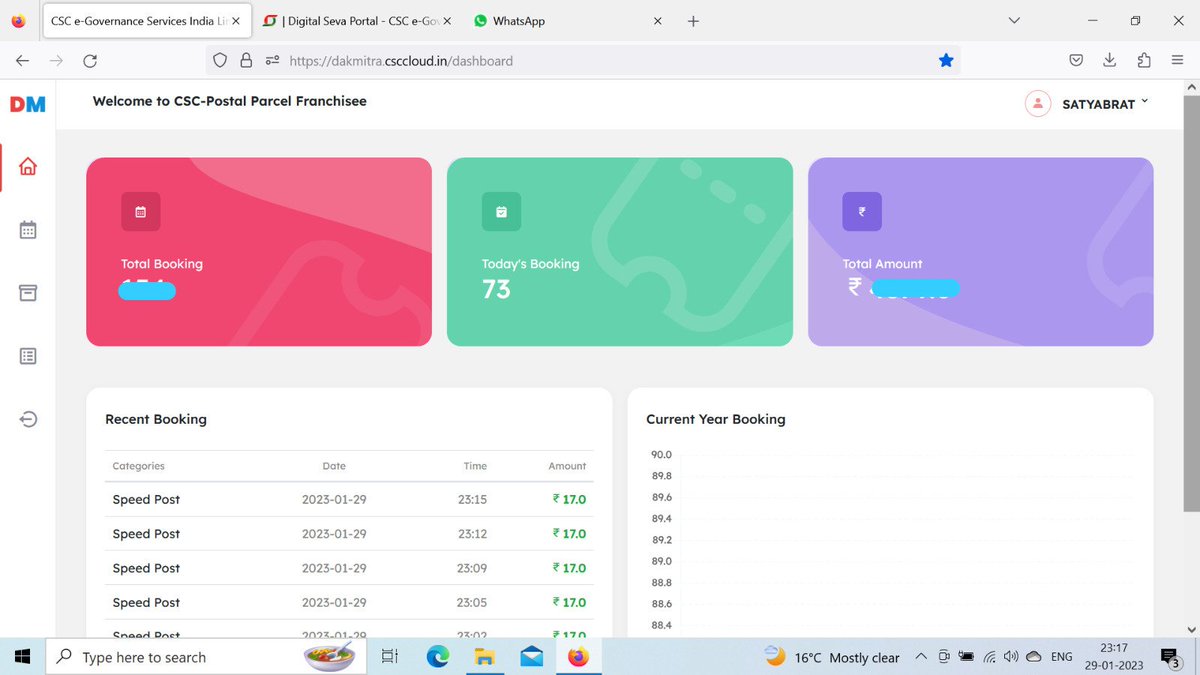The image size is (1200, 675).
Task: Click the Categories column header
Action: pos(138,466)
